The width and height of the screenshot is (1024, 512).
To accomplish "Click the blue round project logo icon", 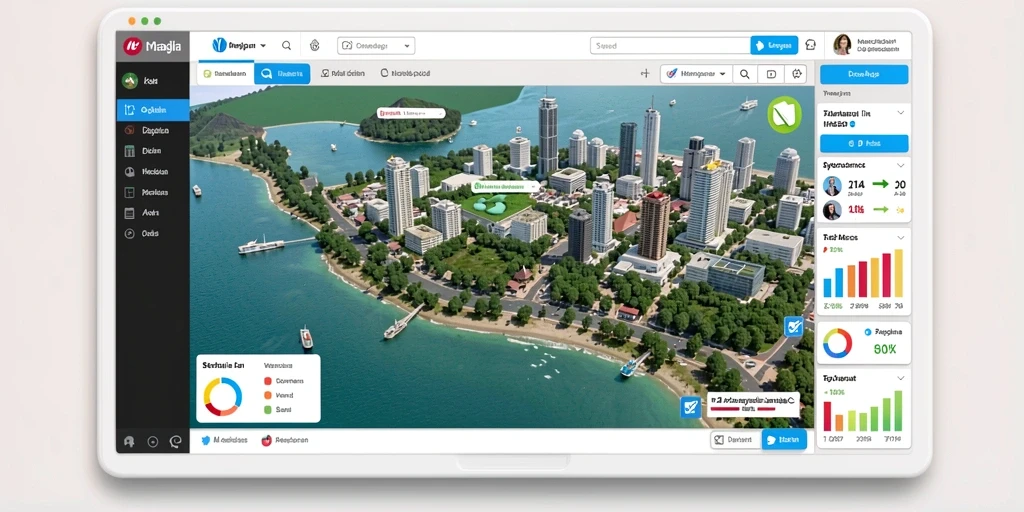I will 219,45.
